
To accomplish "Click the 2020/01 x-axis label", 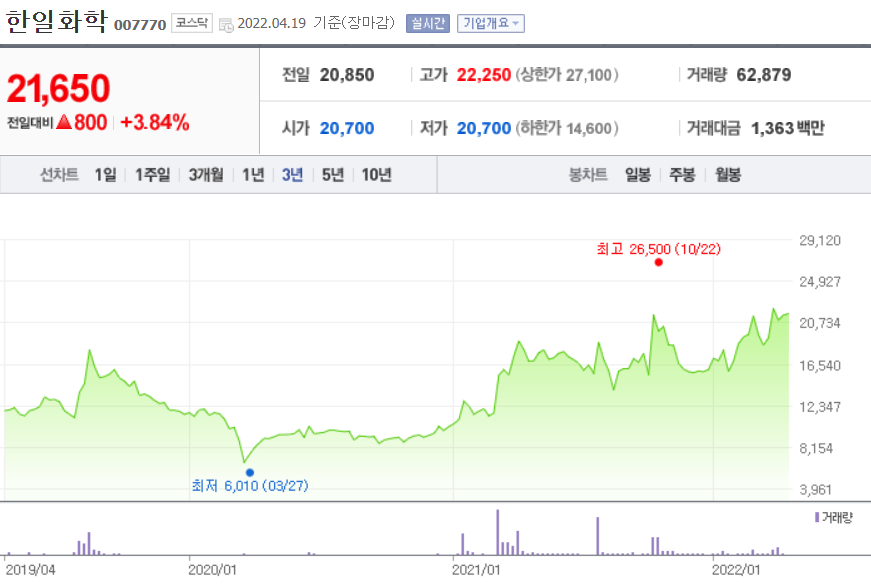I will click(x=212, y=570).
